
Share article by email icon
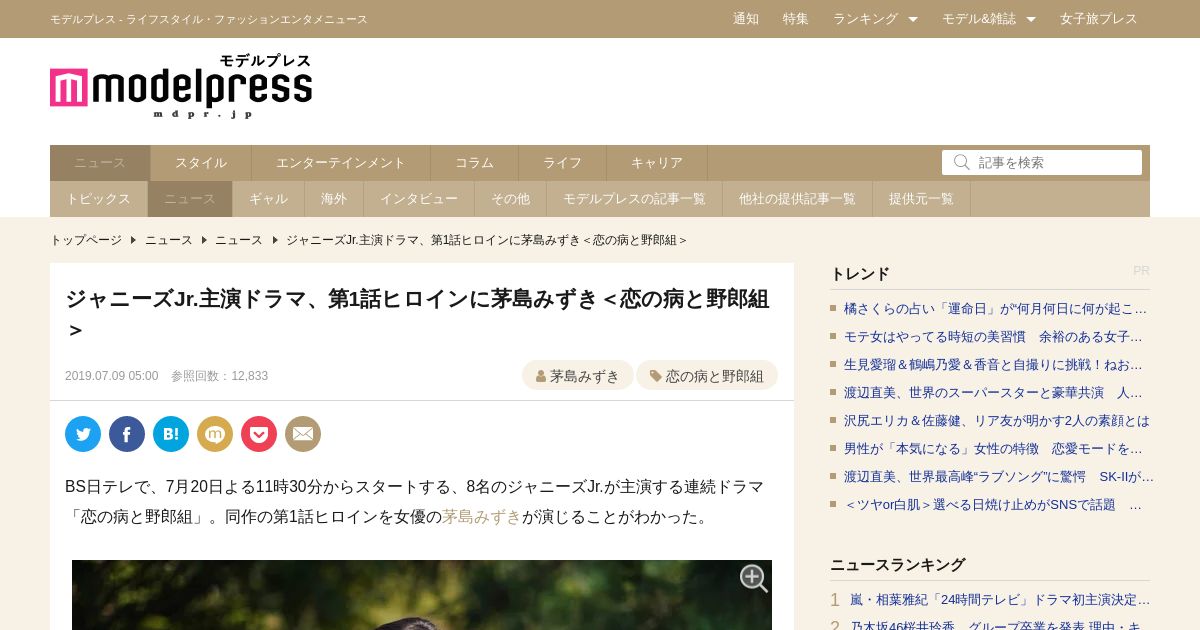point(303,434)
